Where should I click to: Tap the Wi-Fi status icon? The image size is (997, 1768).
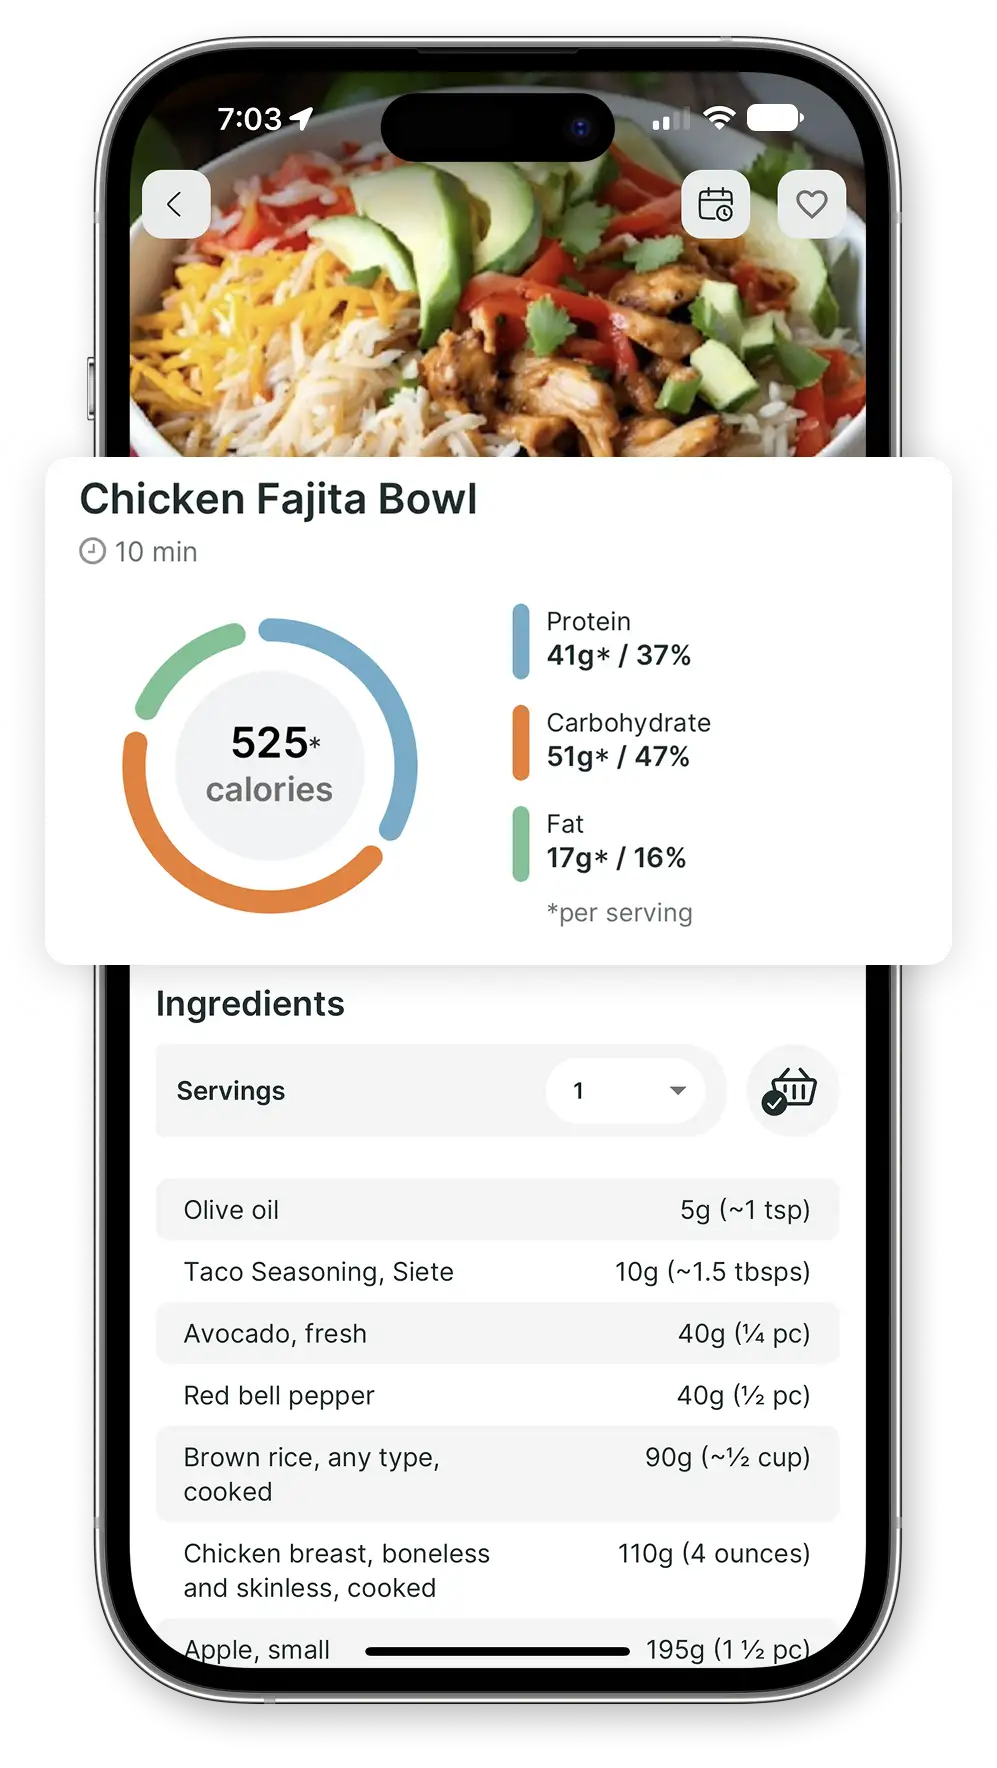pos(718,119)
